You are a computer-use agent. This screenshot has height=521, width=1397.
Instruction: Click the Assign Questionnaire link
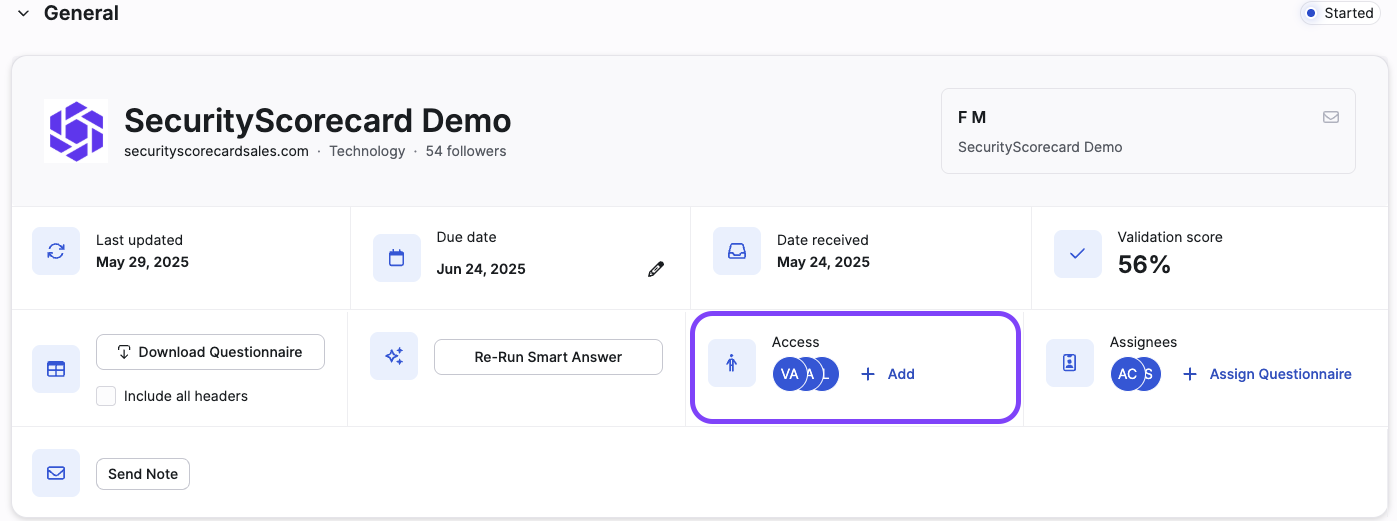[1267, 374]
